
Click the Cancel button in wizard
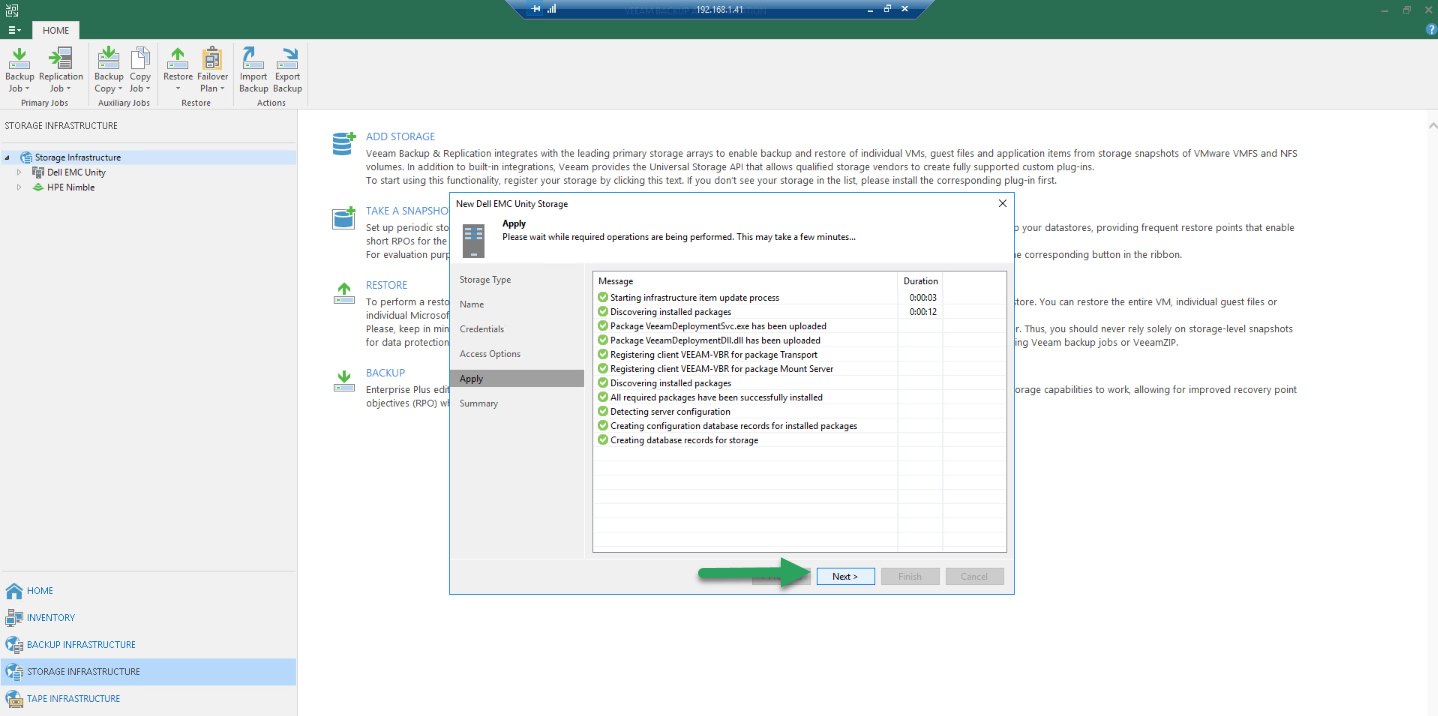(x=974, y=576)
